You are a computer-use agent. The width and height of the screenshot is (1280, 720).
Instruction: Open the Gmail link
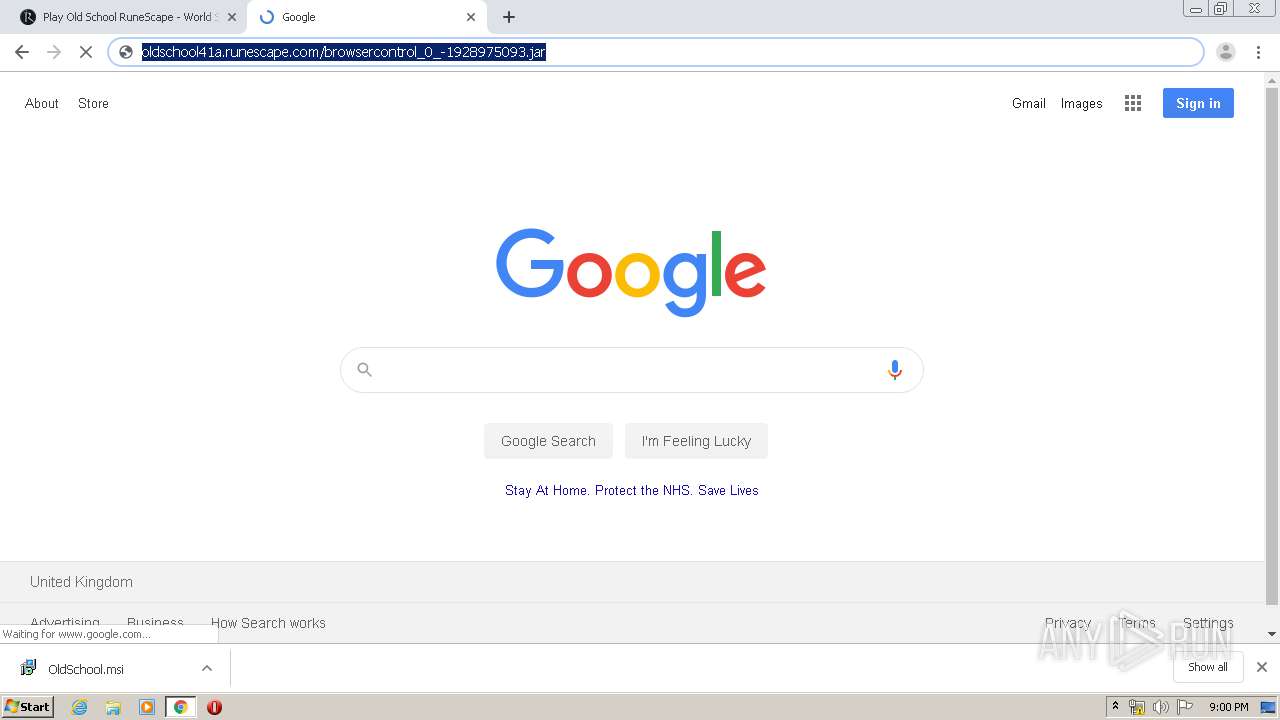point(1029,103)
